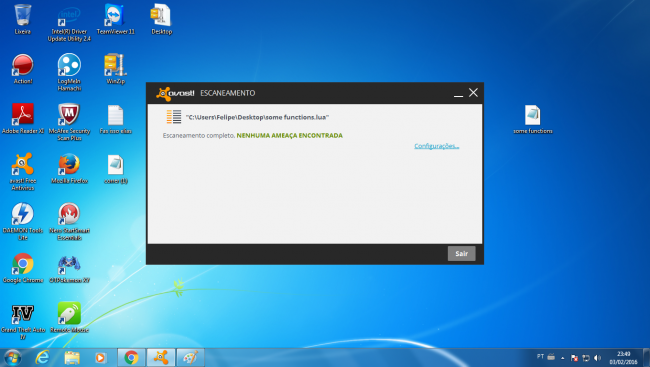
Task: Select the LogMeIn Hamachi shortcut
Action: [69, 72]
